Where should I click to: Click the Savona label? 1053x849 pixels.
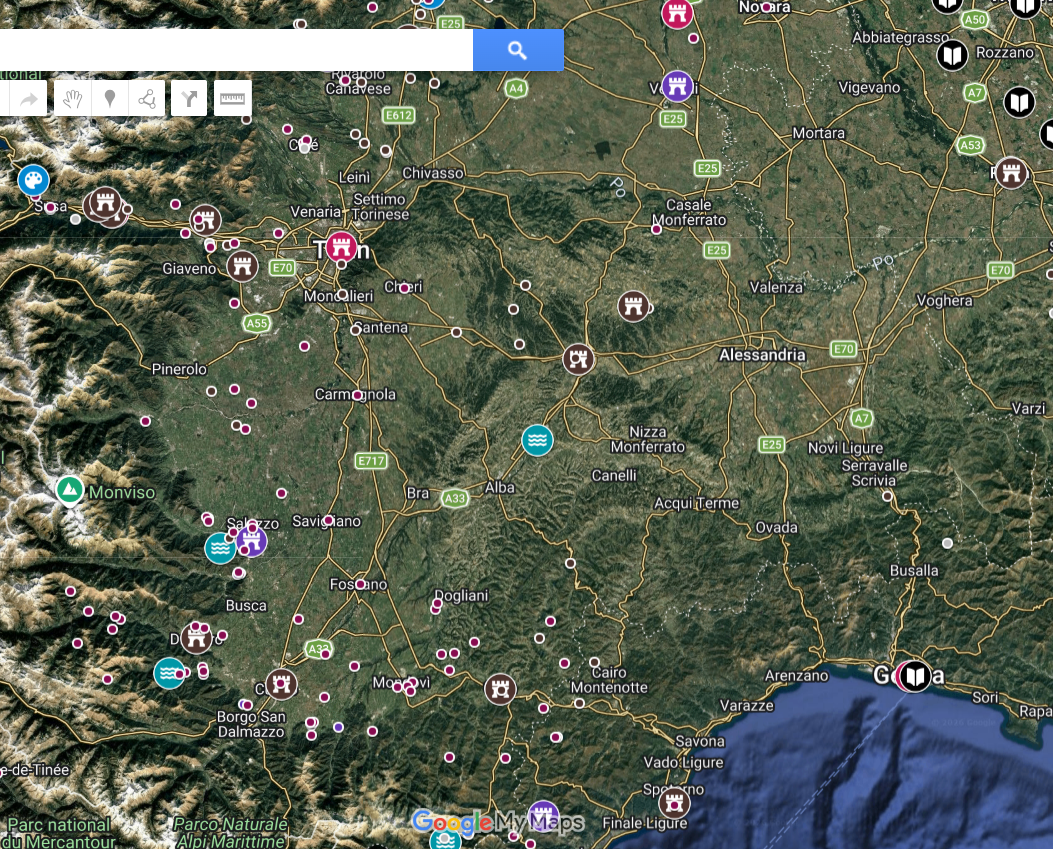(x=700, y=741)
